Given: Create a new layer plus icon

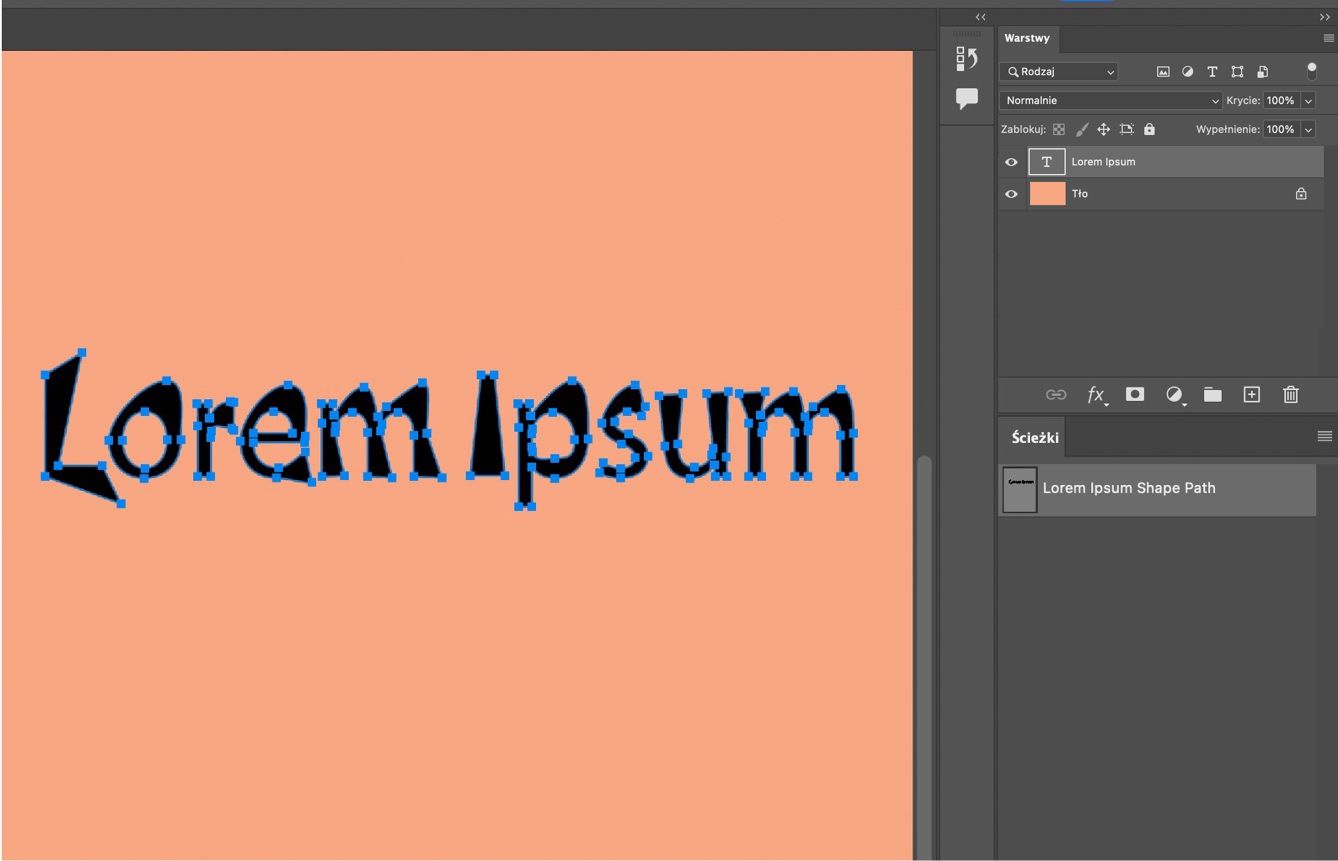Looking at the screenshot, I should point(1252,395).
